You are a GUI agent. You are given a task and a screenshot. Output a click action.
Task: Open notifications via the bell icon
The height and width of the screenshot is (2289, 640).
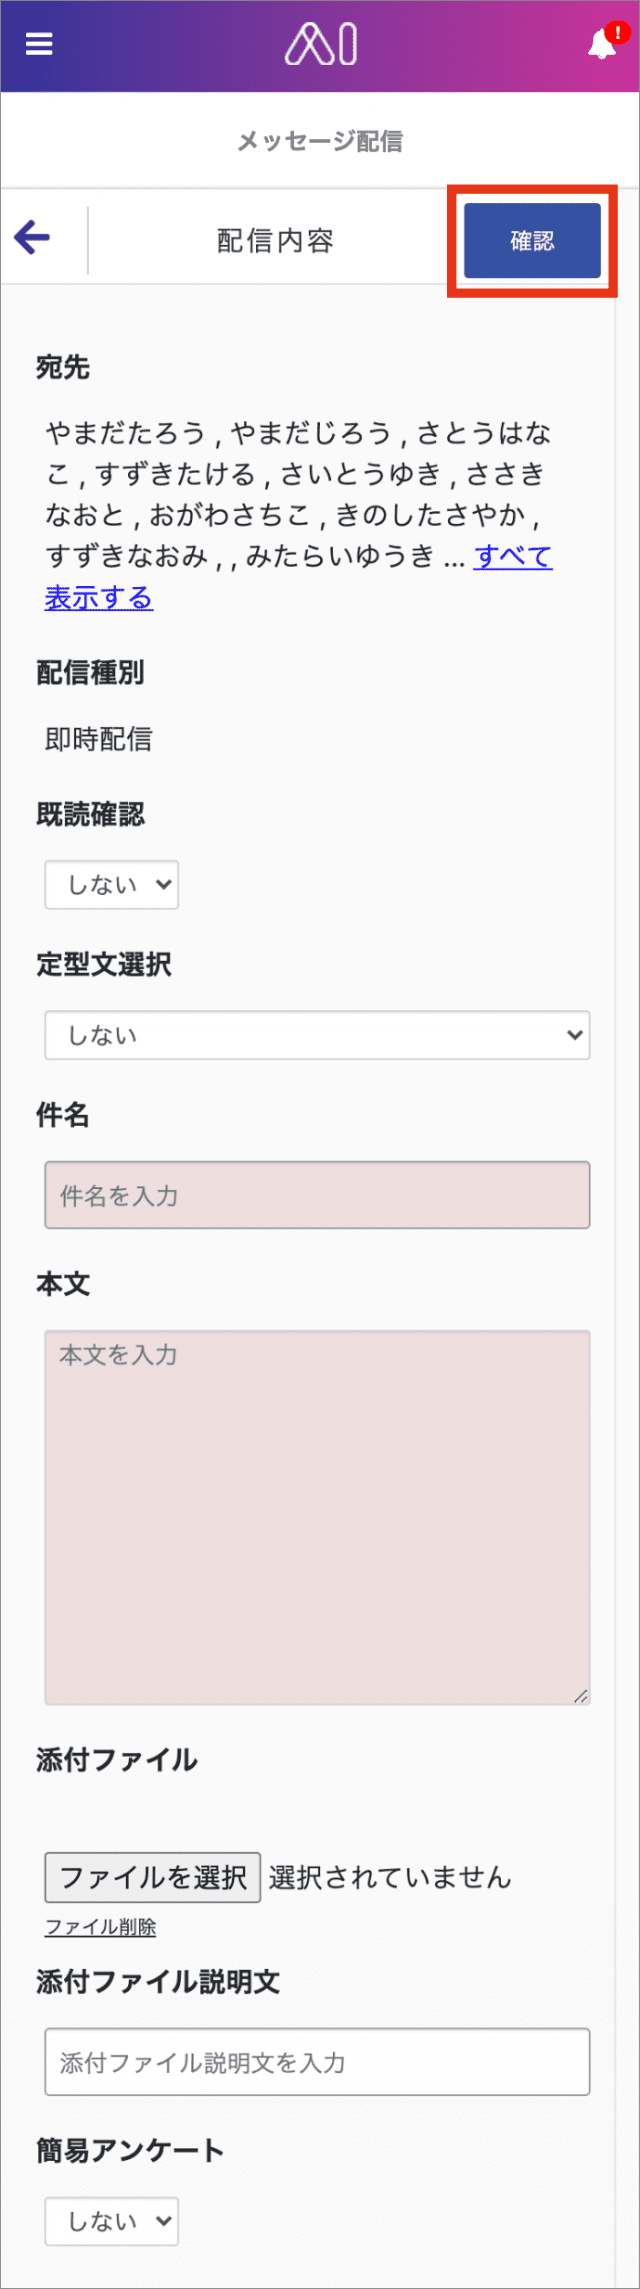[x=601, y=45]
